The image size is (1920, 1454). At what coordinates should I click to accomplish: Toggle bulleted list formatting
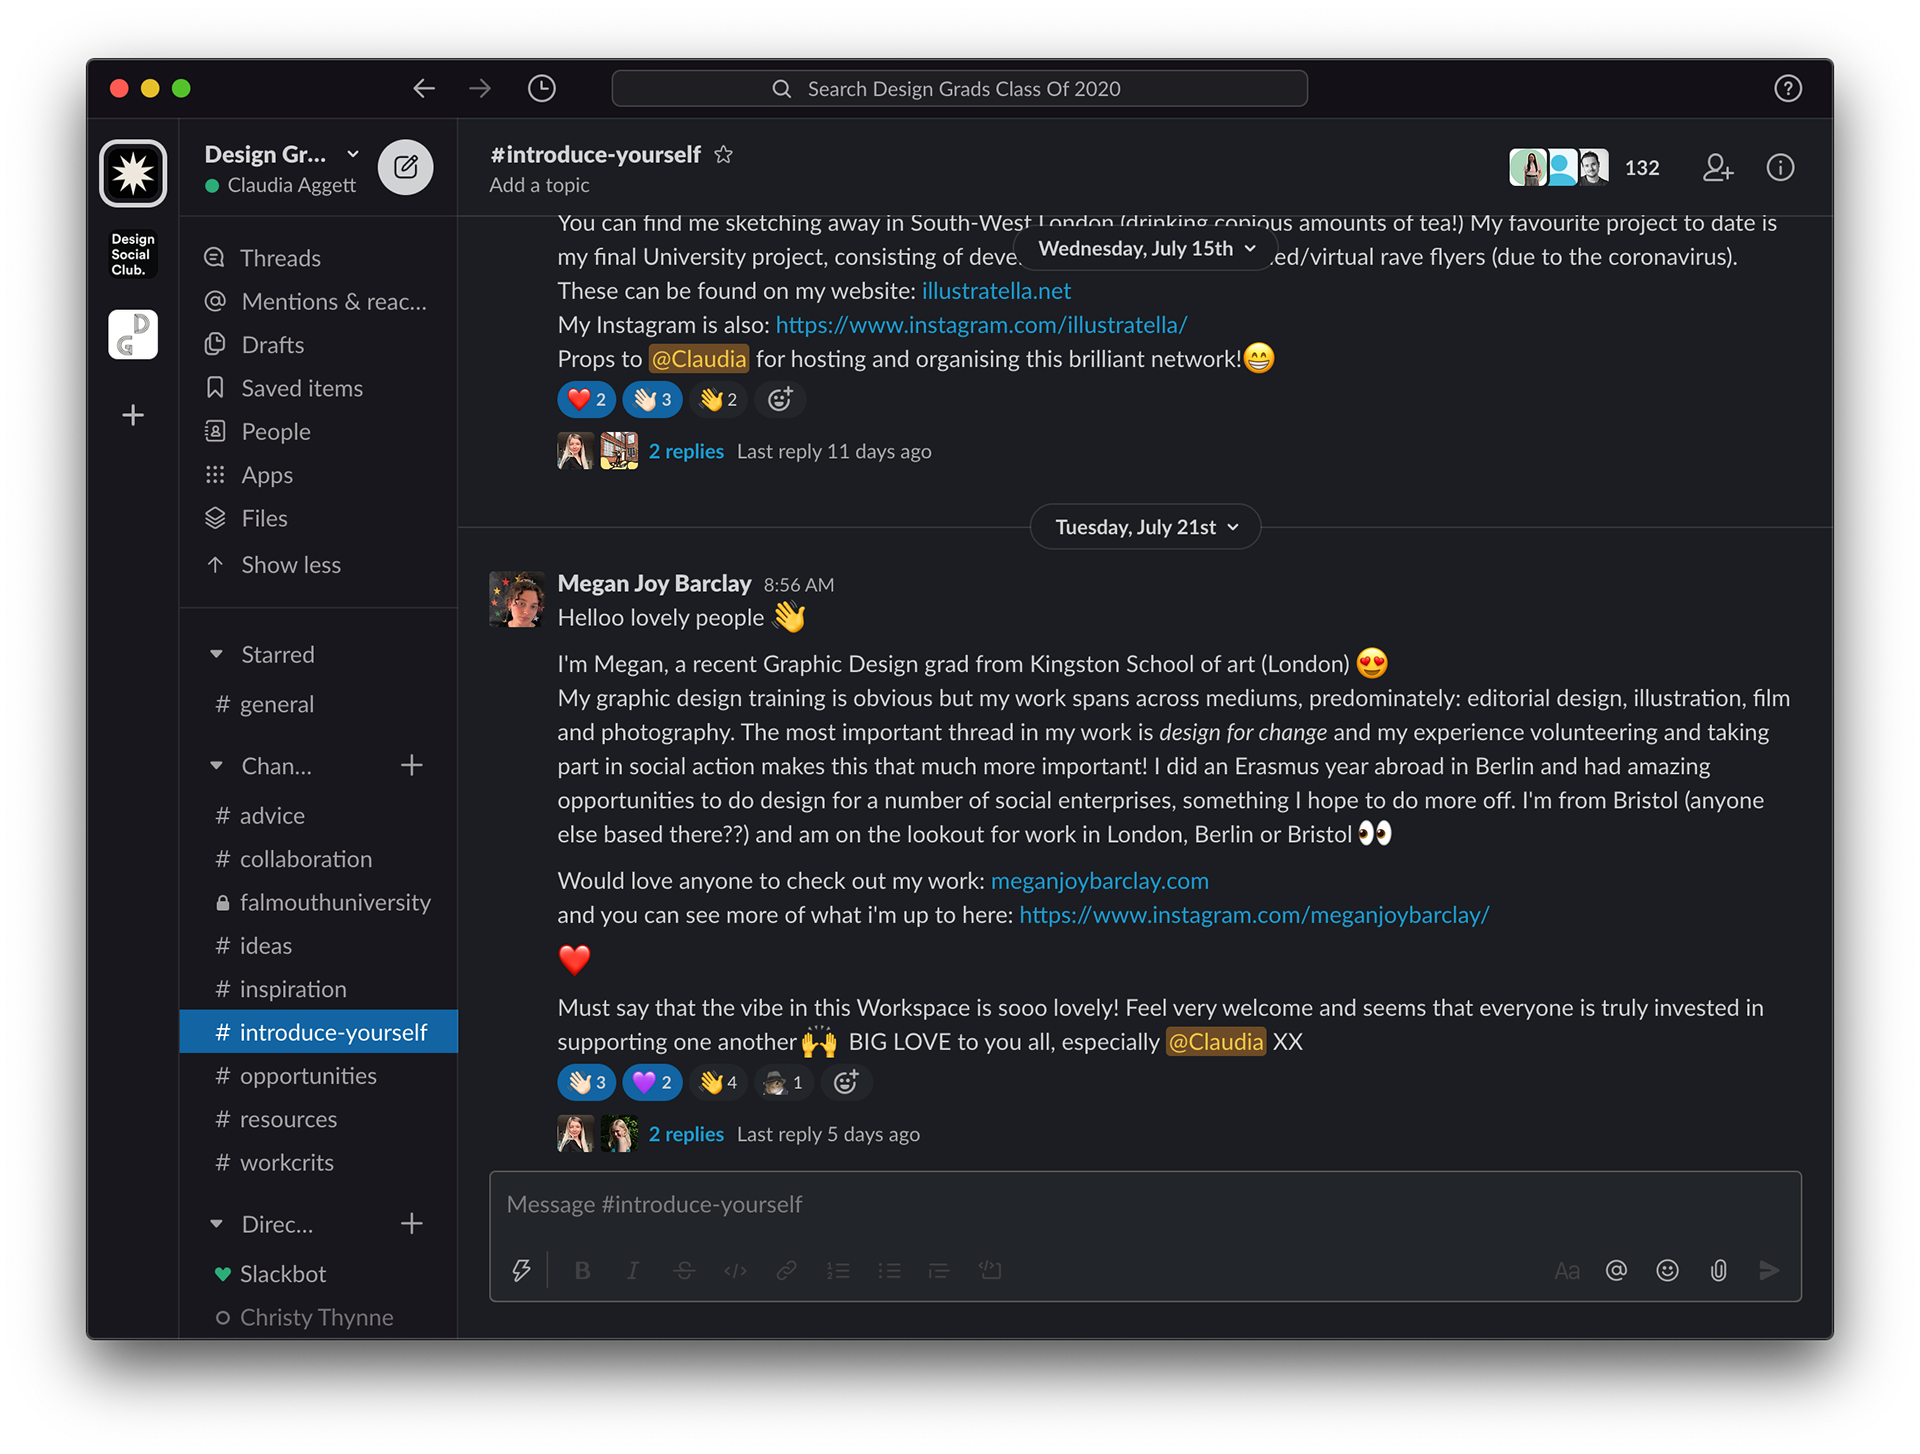point(889,1270)
